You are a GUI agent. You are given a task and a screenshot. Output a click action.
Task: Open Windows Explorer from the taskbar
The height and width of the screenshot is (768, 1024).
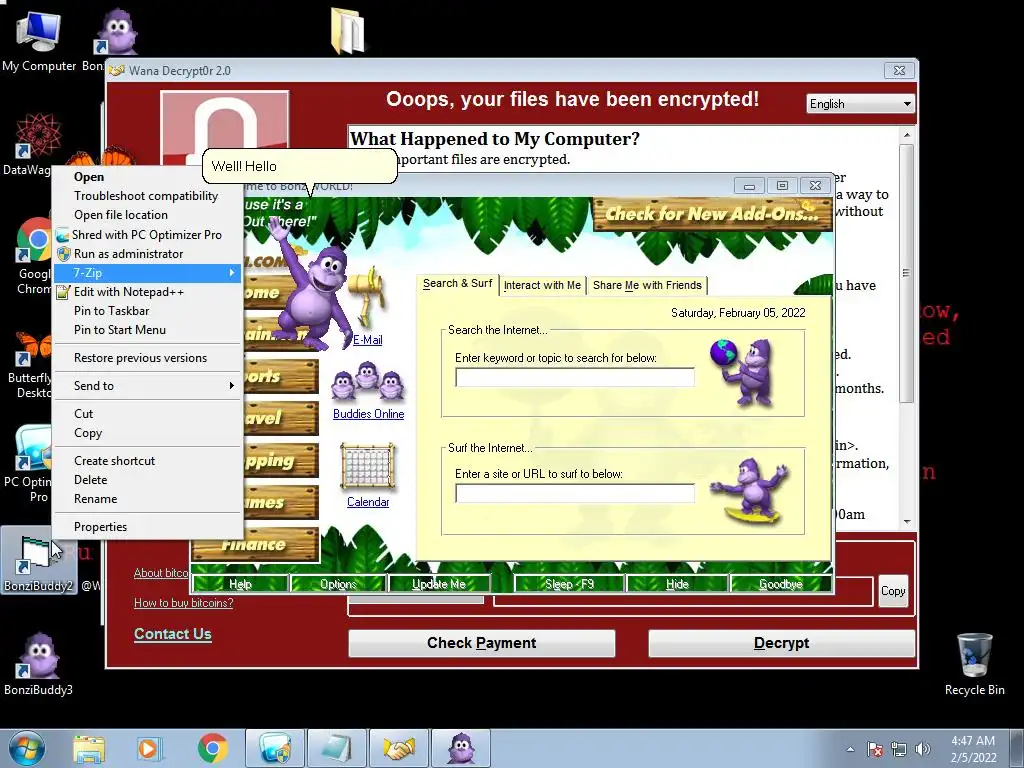[89, 749]
